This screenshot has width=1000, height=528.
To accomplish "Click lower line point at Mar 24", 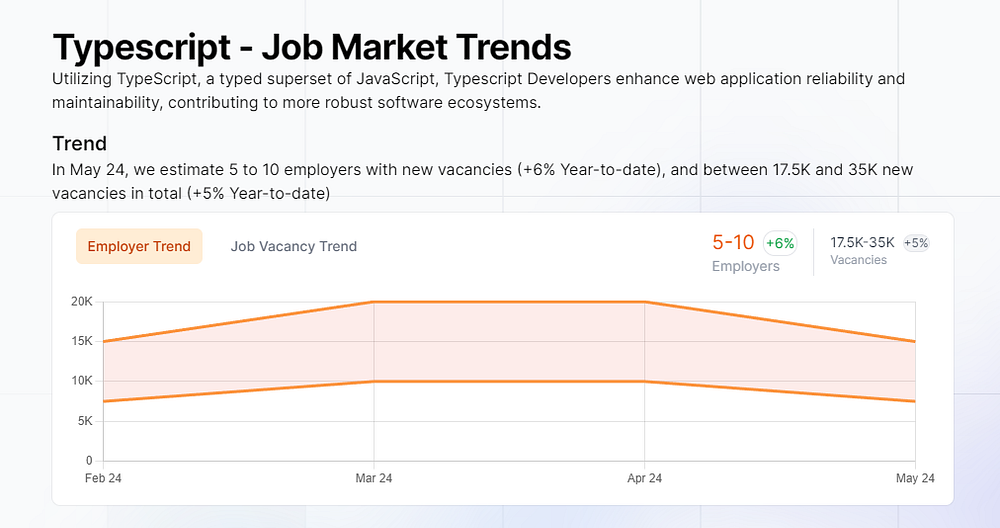I will tap(374, 381).
